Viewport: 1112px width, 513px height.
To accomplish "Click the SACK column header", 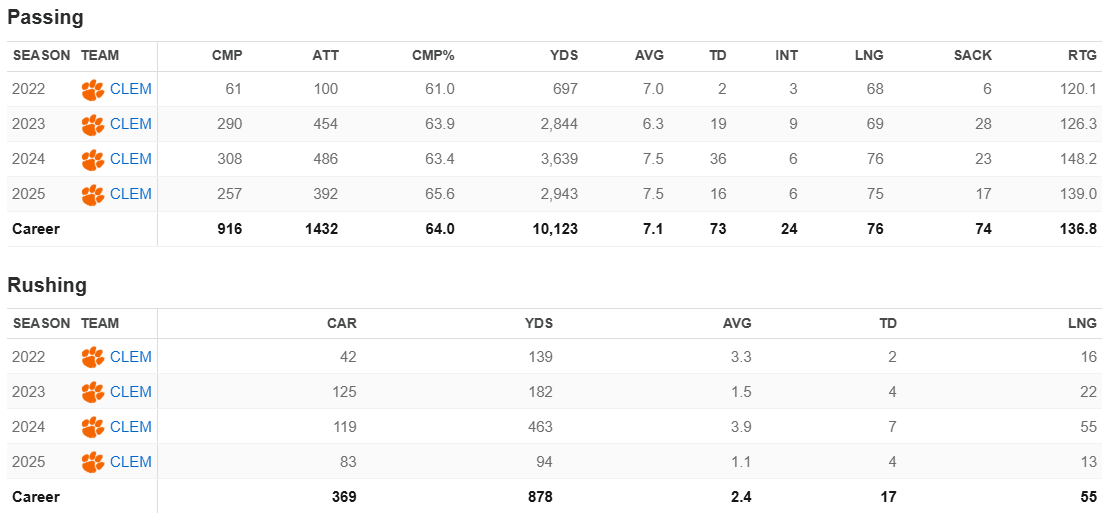I will click(x=972, y=56).
